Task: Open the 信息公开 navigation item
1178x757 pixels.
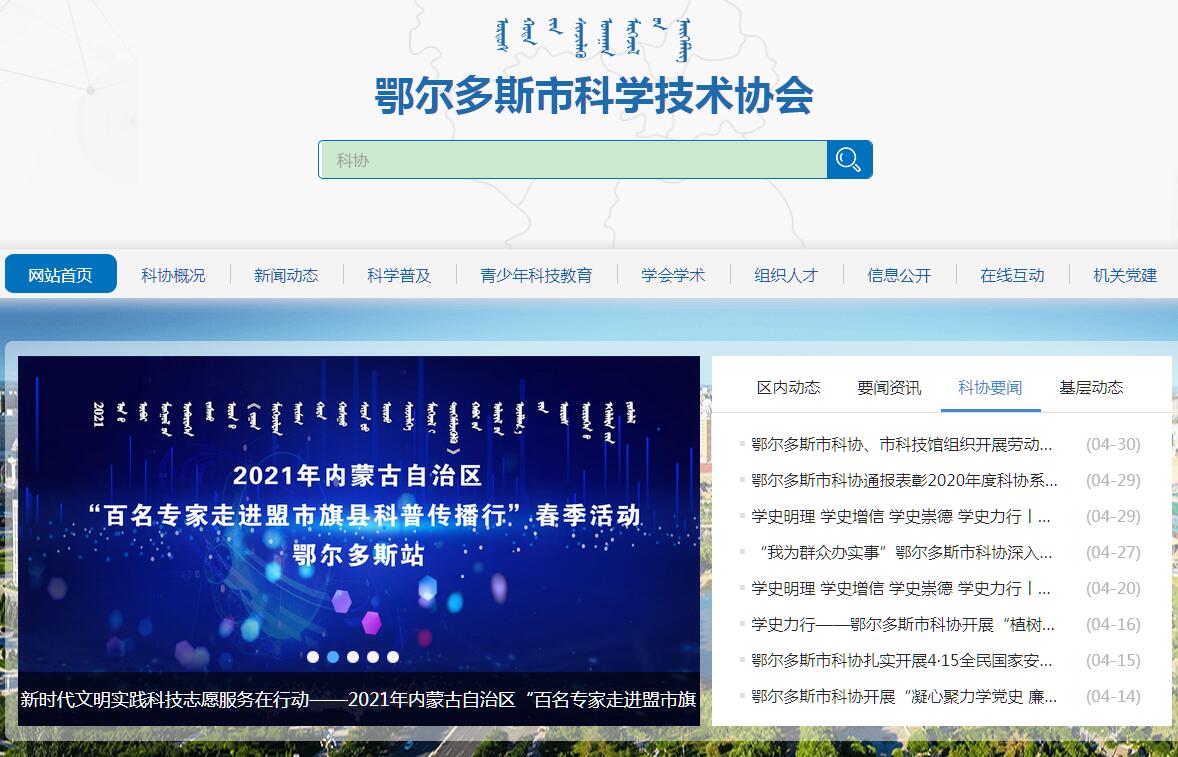Action: click(x=899, y=275)
